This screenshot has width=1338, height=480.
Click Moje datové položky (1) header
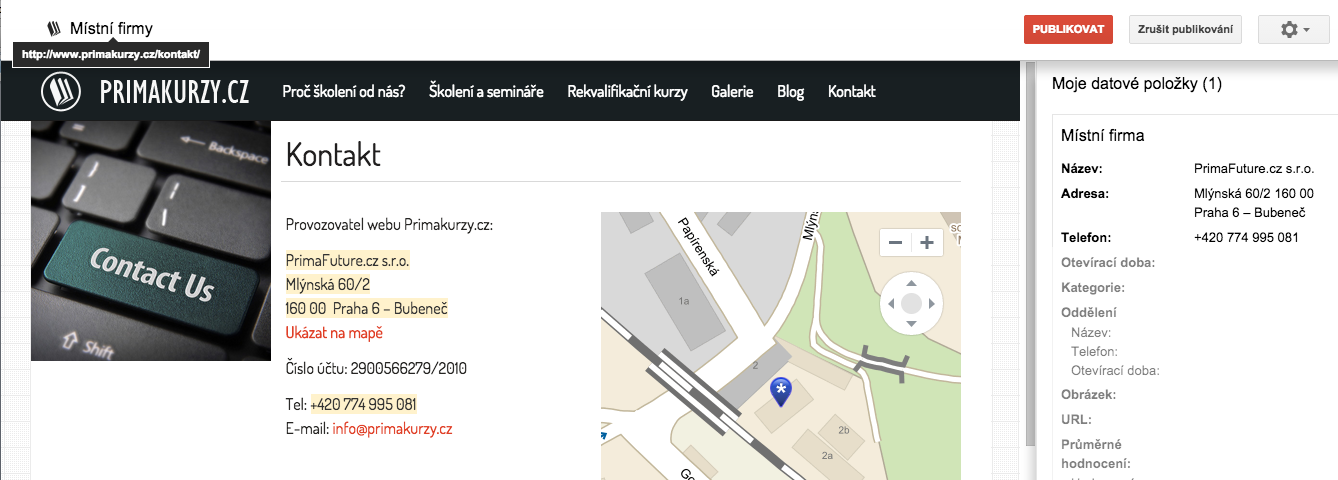[x=1137, y=84]
